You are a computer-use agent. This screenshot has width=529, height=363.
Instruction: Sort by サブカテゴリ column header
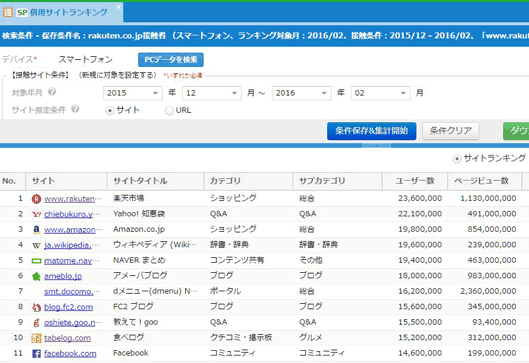click(337, 182)
